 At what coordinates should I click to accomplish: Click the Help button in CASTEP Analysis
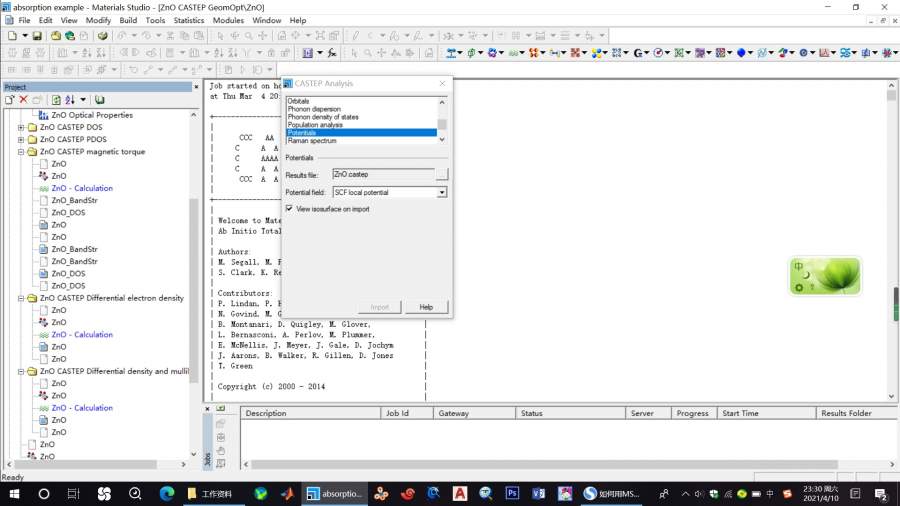[426, 307]
